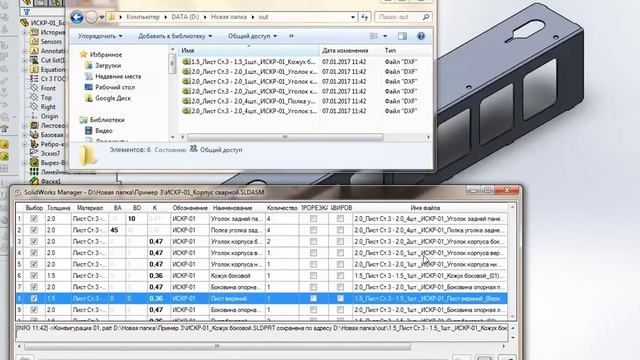
Task: Click the Explorer forward navigation arrow
Action: tap(91, 17)
